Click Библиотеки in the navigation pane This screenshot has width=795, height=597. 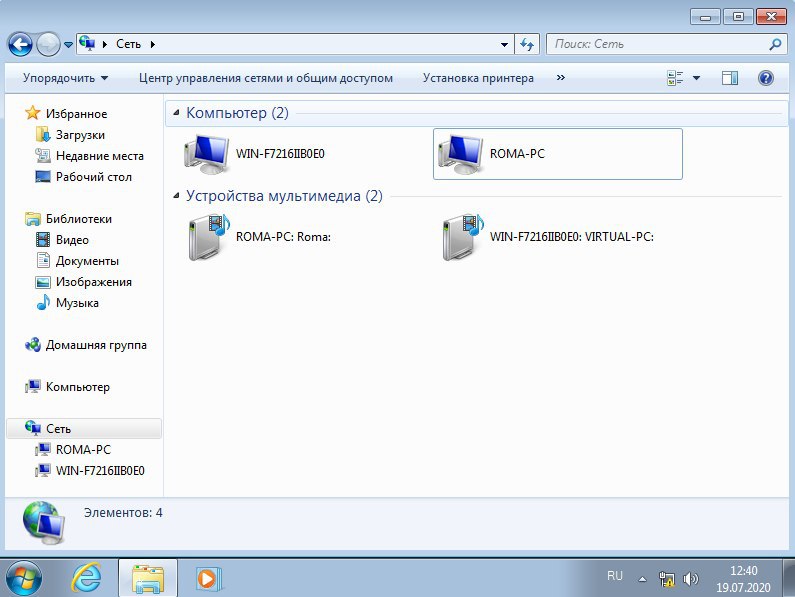[x=79, y=219]
